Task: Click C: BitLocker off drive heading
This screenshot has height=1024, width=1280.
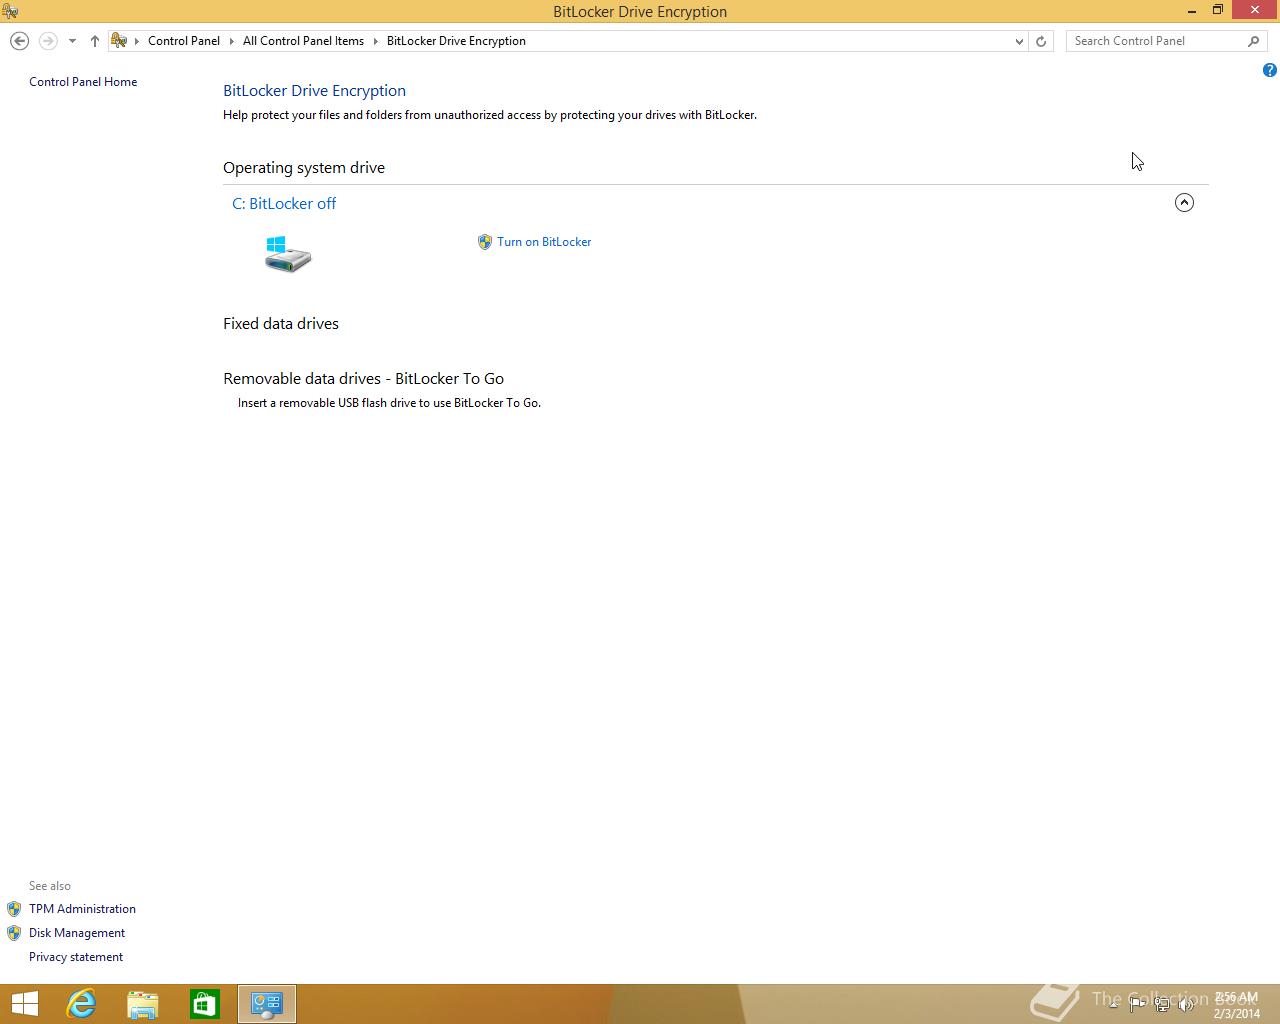Action: [284, 203]
